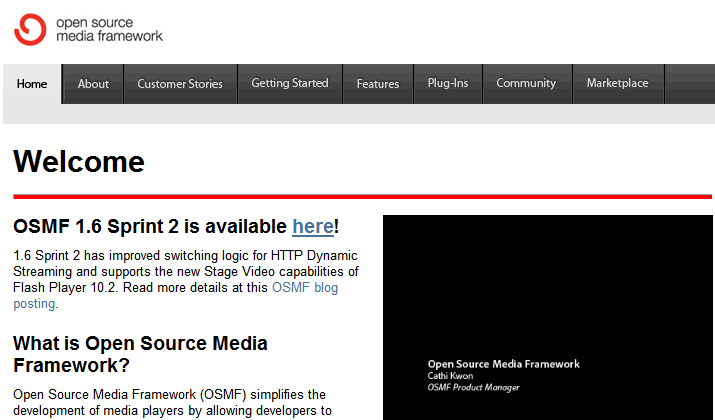This screenshot has width=715, height=420.
Task: Open the About menu item
Action: tap(93, 84)
